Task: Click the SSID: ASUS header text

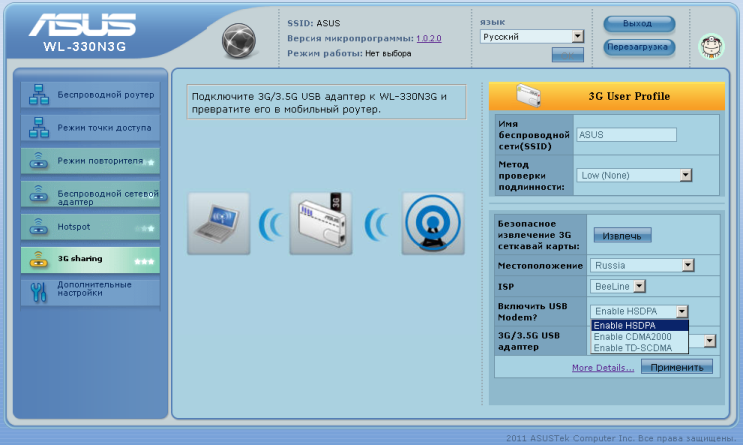Action: (314, 23)
